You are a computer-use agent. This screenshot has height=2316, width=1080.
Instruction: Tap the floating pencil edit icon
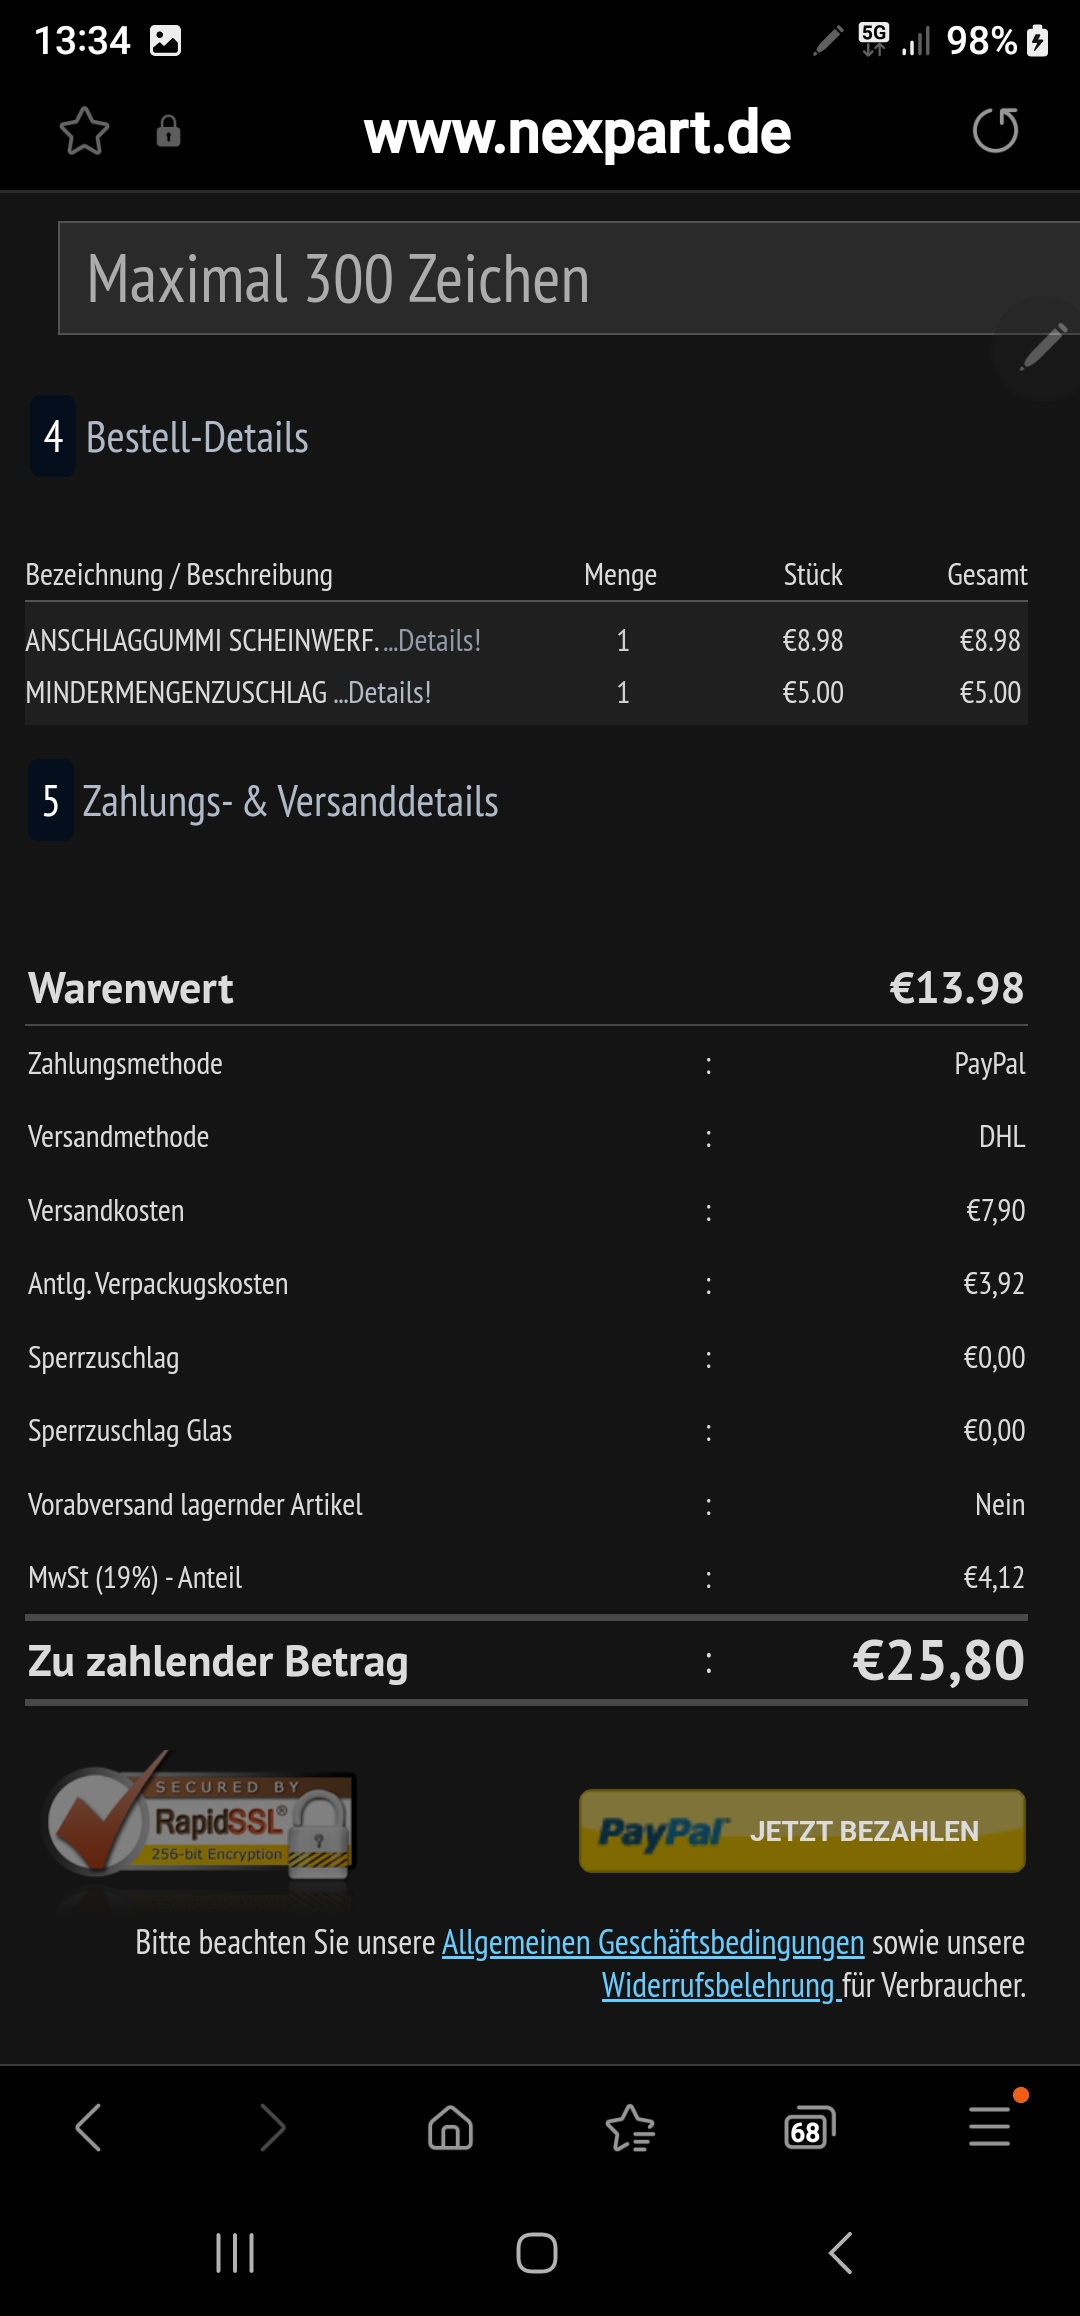[1042, 347]
